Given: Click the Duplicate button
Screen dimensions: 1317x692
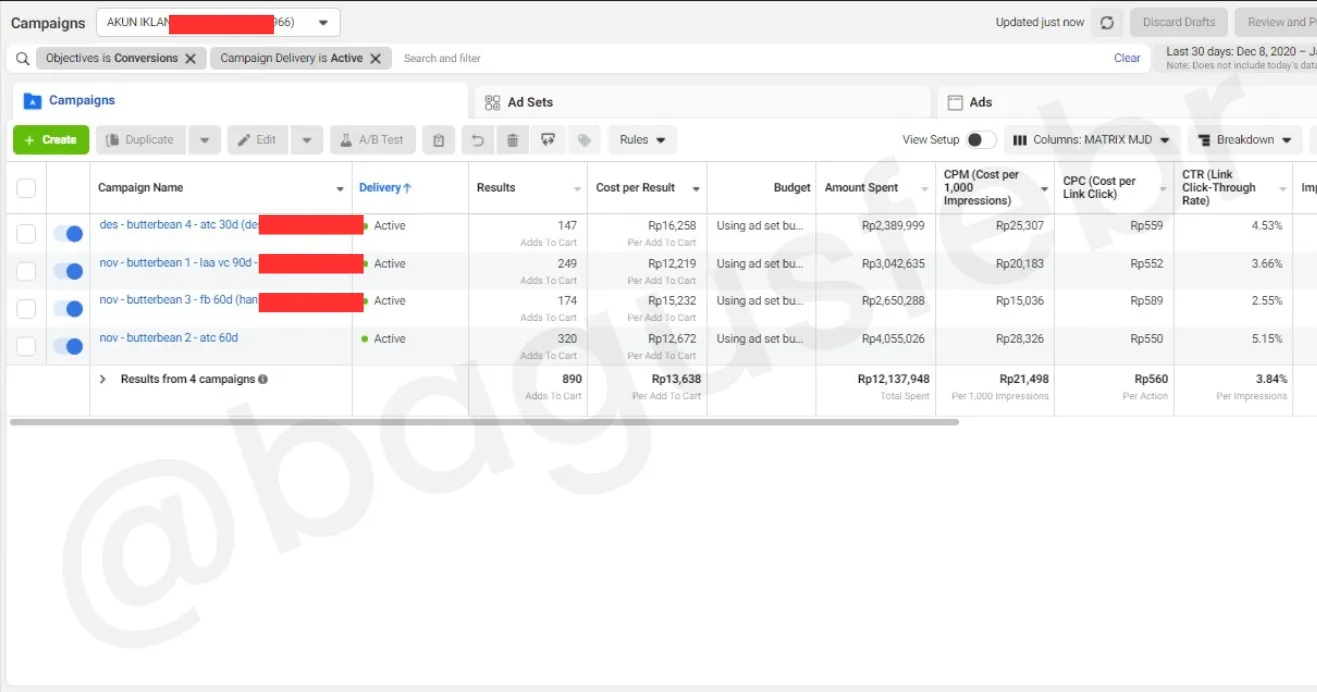Looking at the screenshot, I should coord(140,140).
